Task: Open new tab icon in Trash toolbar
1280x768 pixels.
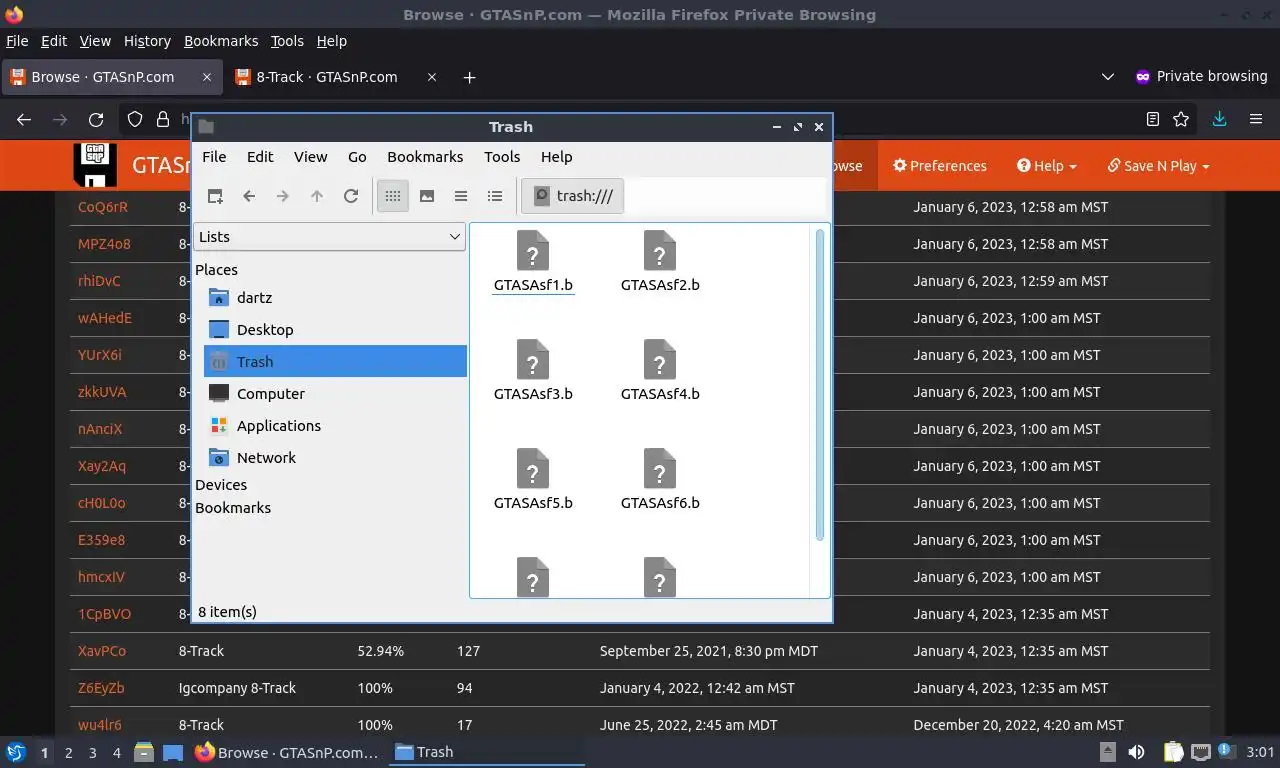Action: pos(215,196)
